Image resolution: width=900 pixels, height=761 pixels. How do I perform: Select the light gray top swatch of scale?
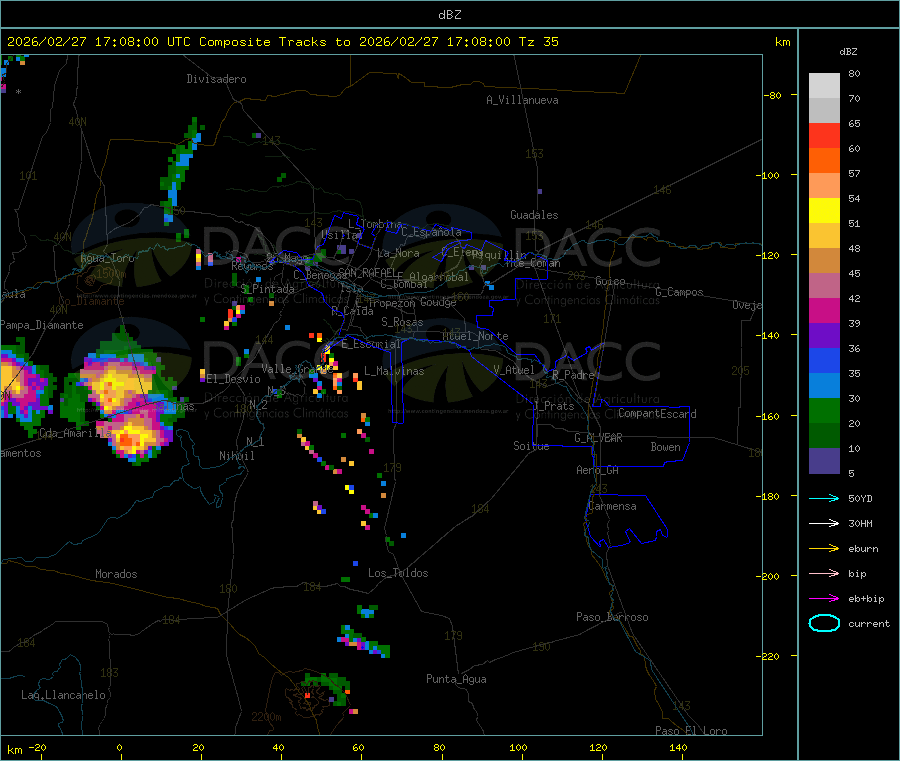click(x=824, y=86)
